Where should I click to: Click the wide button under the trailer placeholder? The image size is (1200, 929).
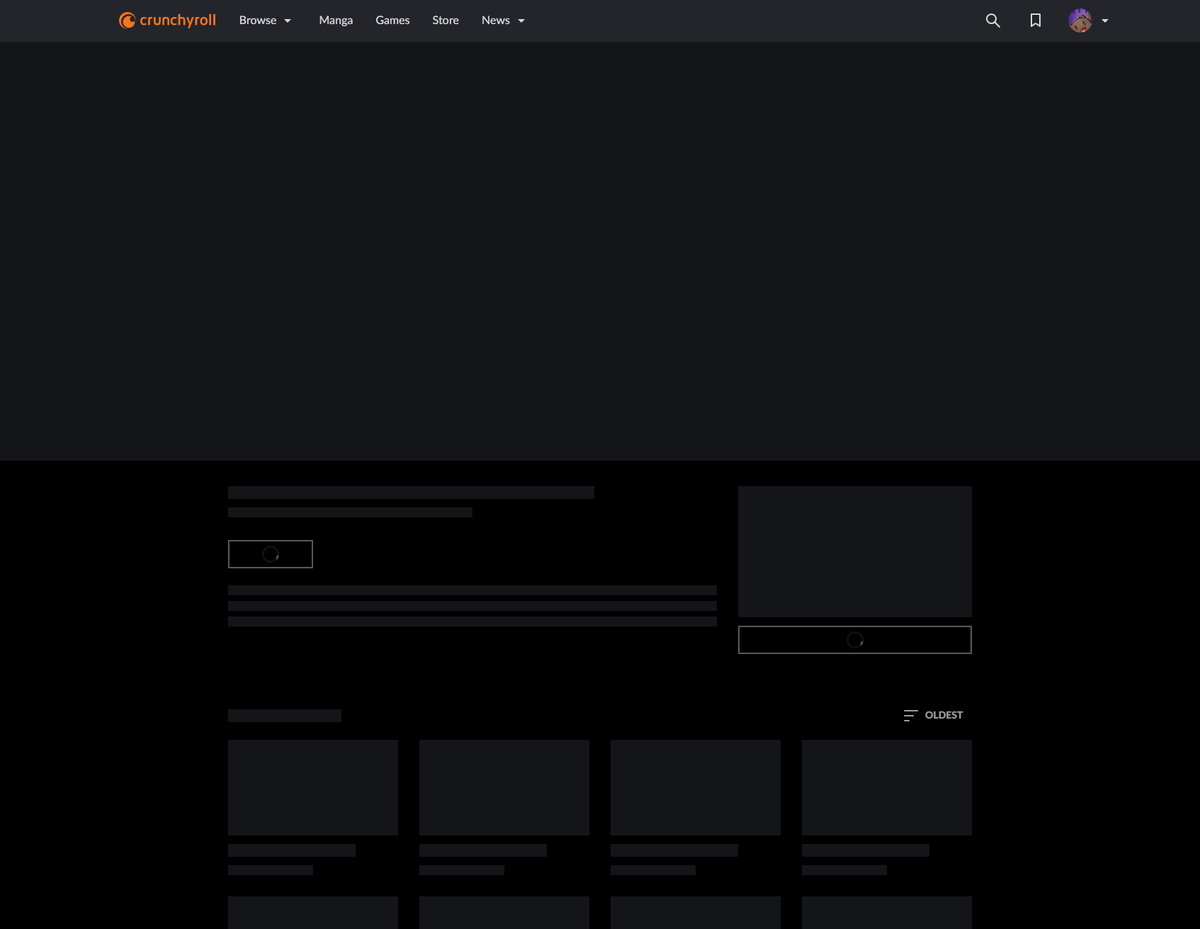pos(854,639)
